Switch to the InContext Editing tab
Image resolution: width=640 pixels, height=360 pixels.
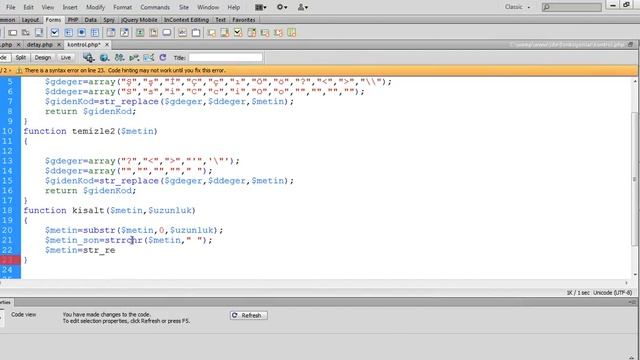[186, 20]
